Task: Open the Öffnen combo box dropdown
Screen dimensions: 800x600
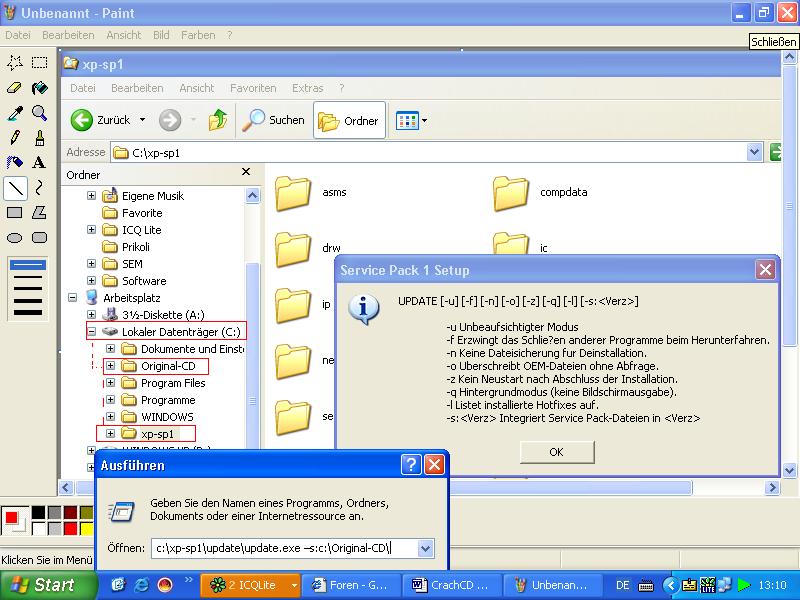Action: [426, 548]
